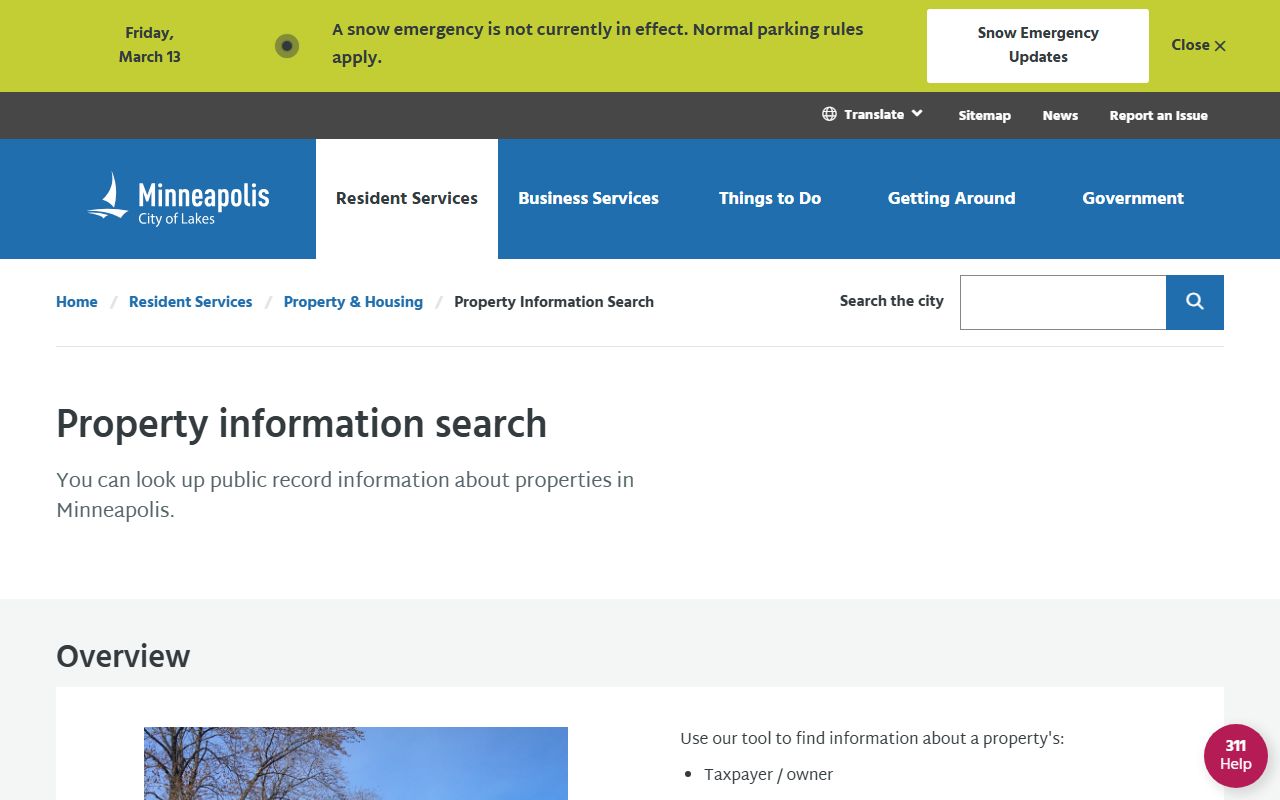
Task: Click the globe icon next to Translate
Action: coord(829,114)
